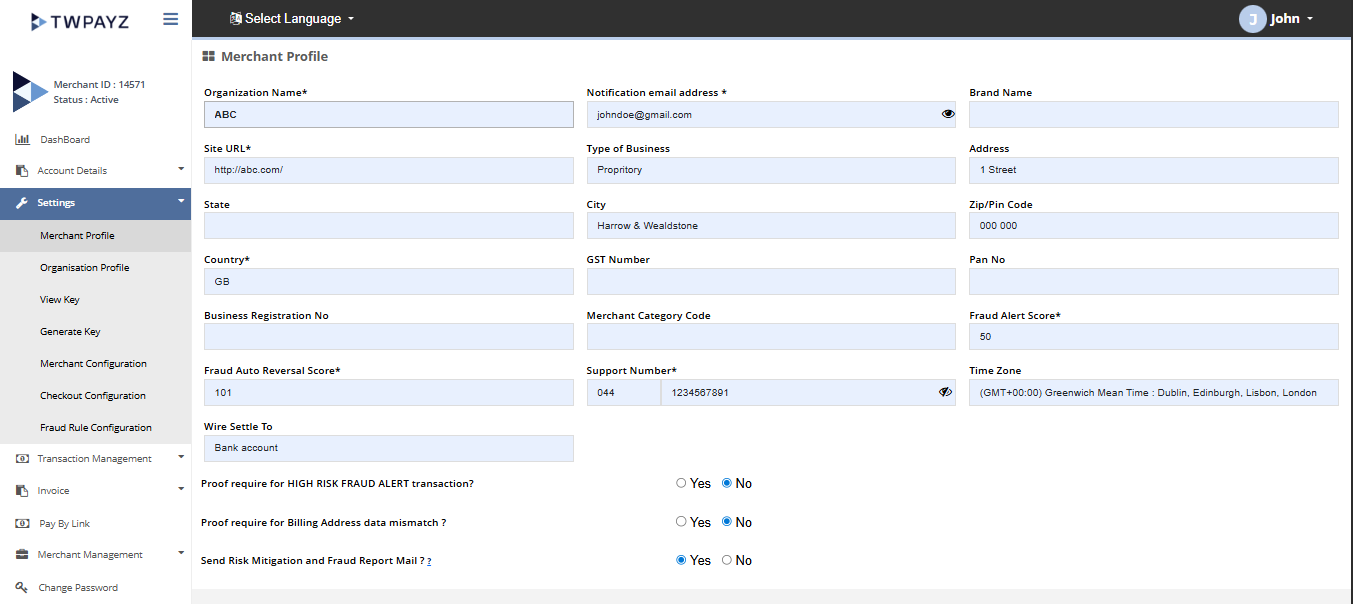The height and width of the screenshot is (604, 1353).
Task: Choose No for Fraud Report Mail
Action: click(727, 561)
